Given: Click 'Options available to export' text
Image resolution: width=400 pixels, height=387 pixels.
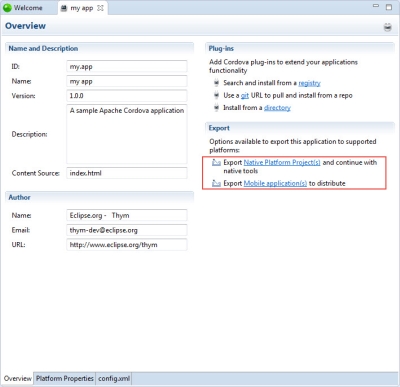Looking at the screenshot, I should click(x=293, y=146).
